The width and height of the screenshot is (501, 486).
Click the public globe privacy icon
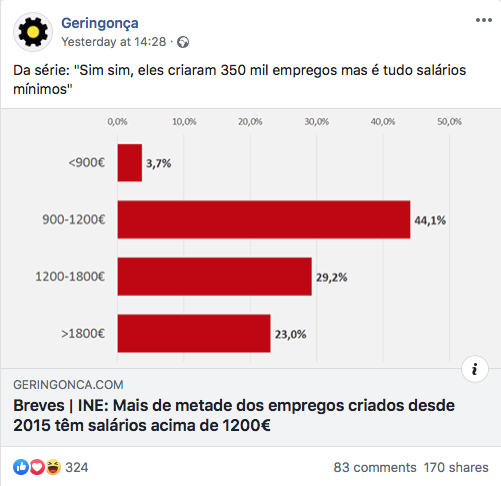coord(183,42)
